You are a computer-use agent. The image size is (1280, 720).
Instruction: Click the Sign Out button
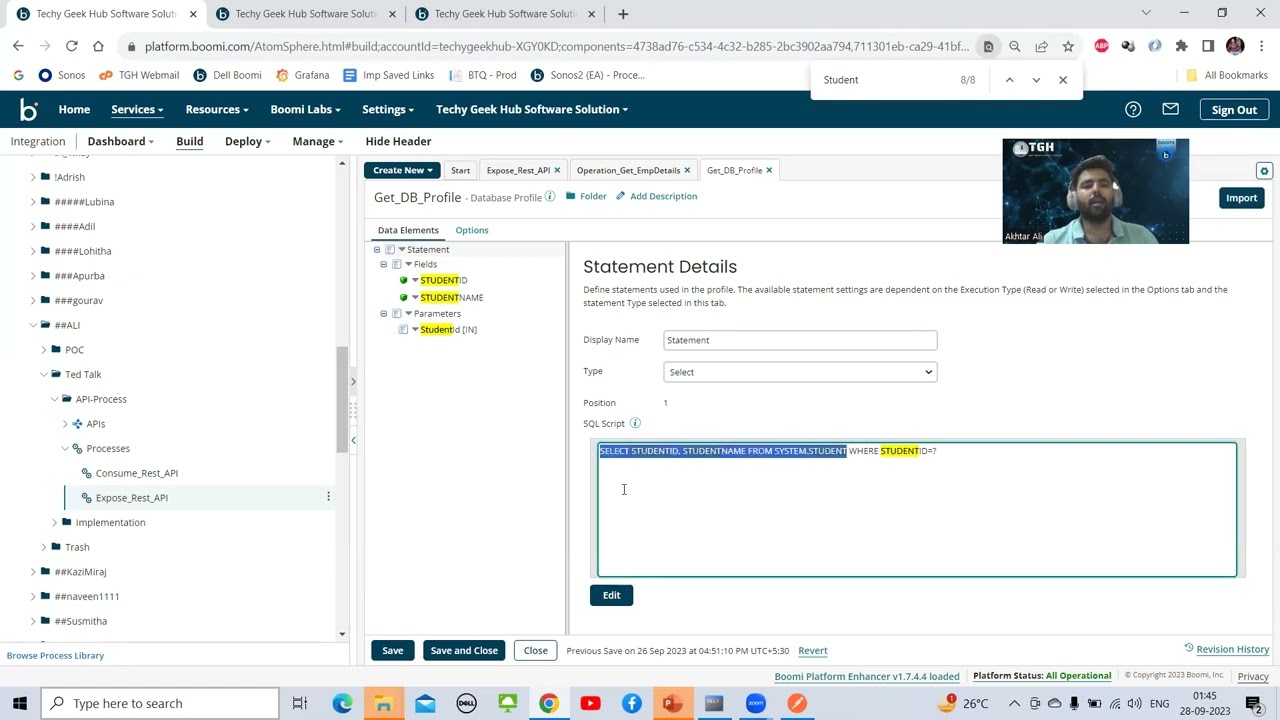(1234, 110)
